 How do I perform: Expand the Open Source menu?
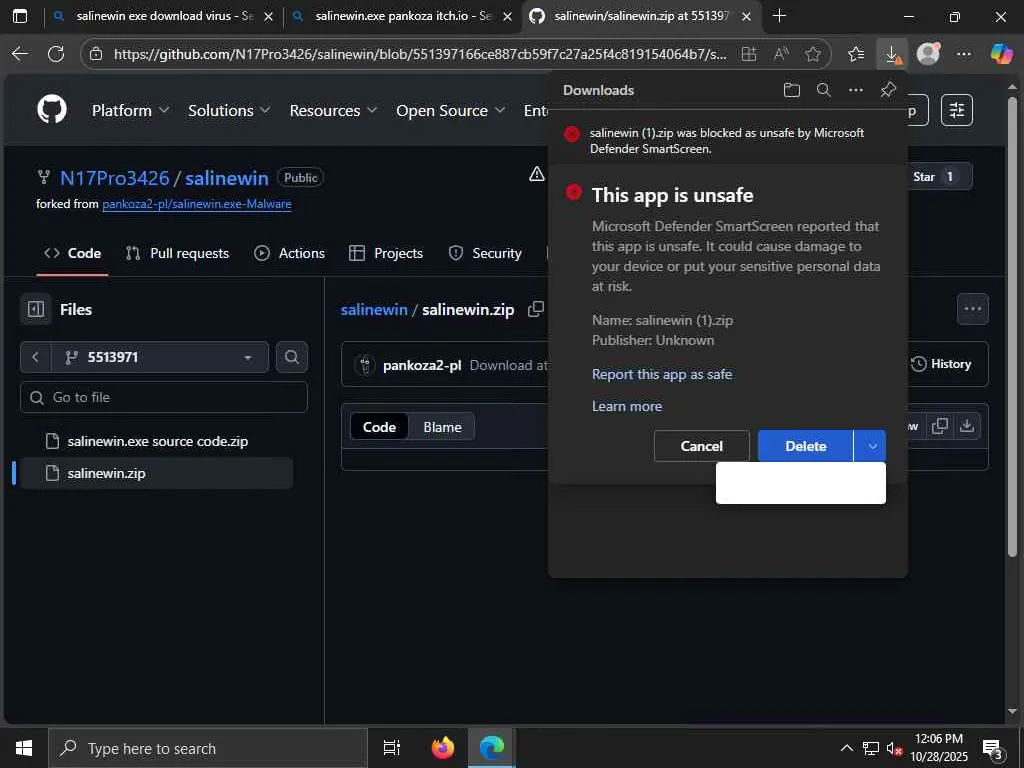[450, 110]
